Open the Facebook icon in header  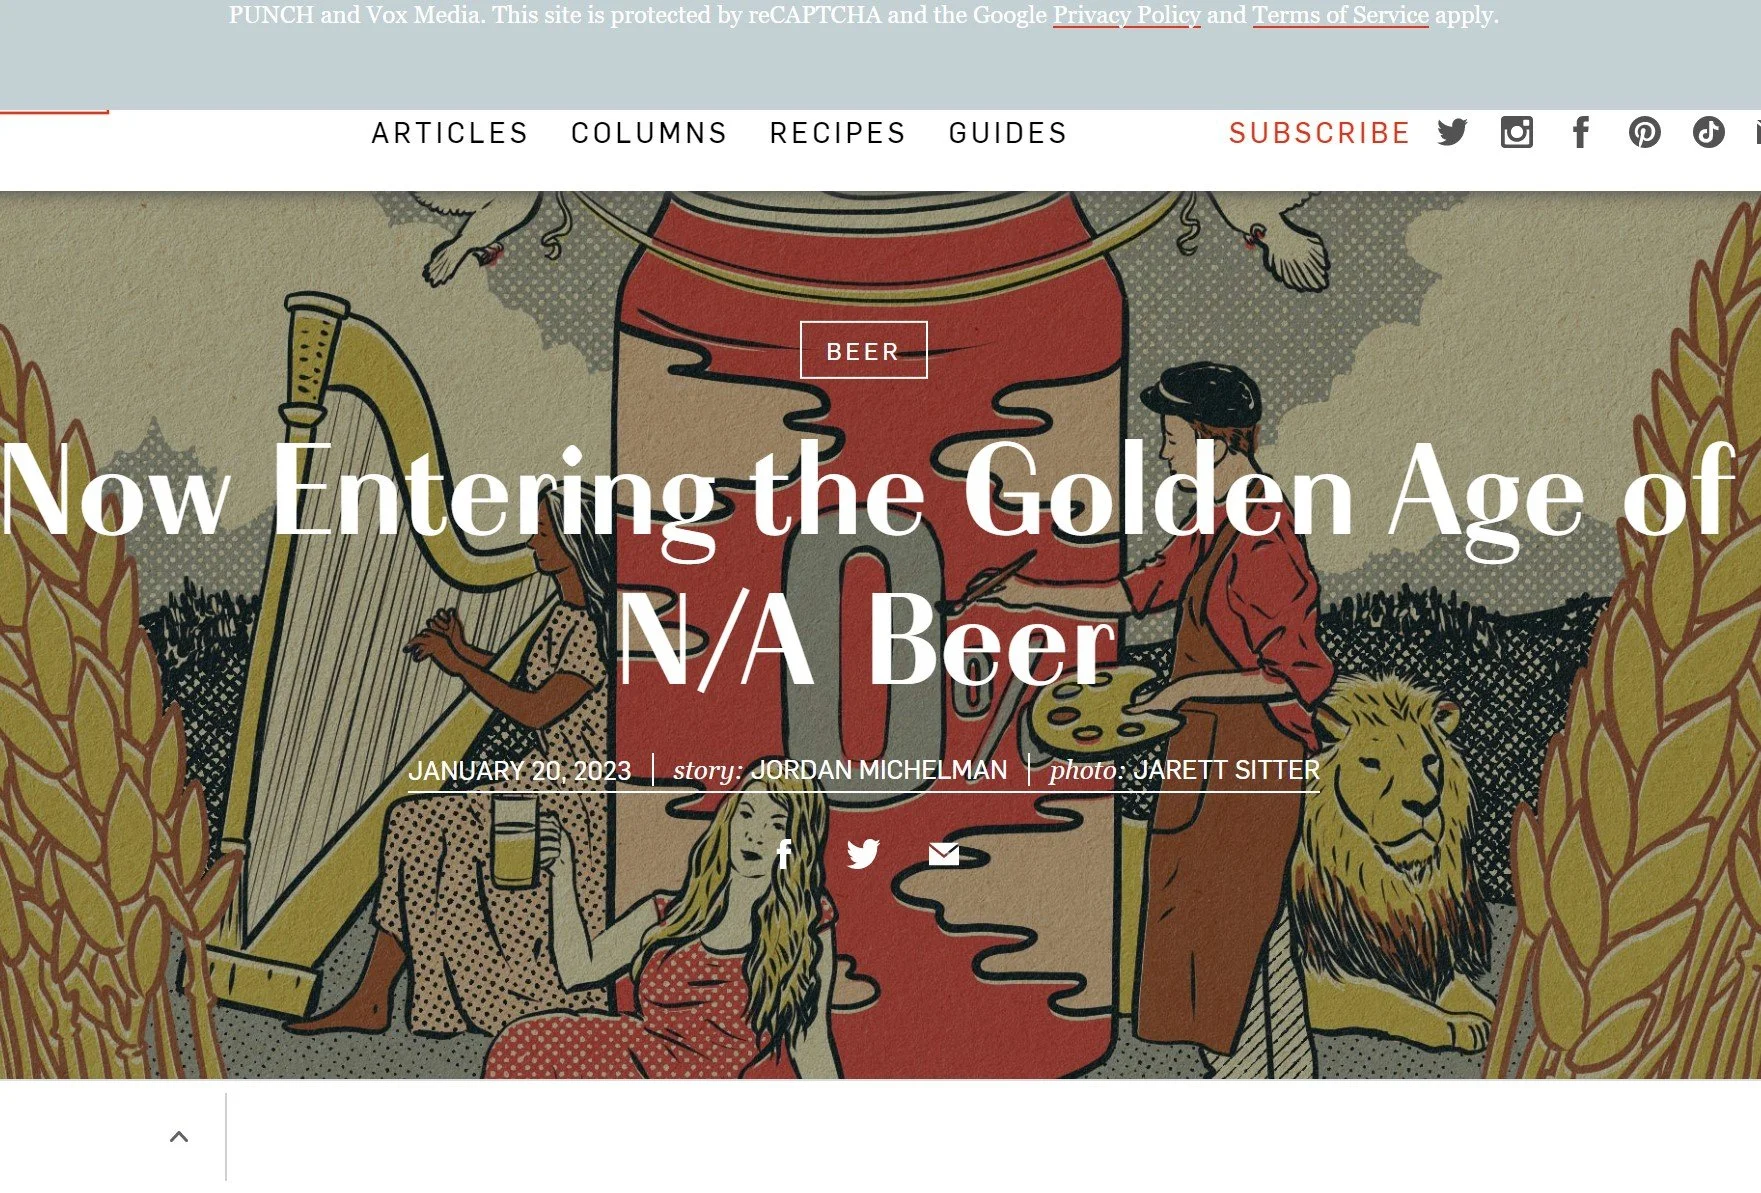click(x=1581, y=132)
